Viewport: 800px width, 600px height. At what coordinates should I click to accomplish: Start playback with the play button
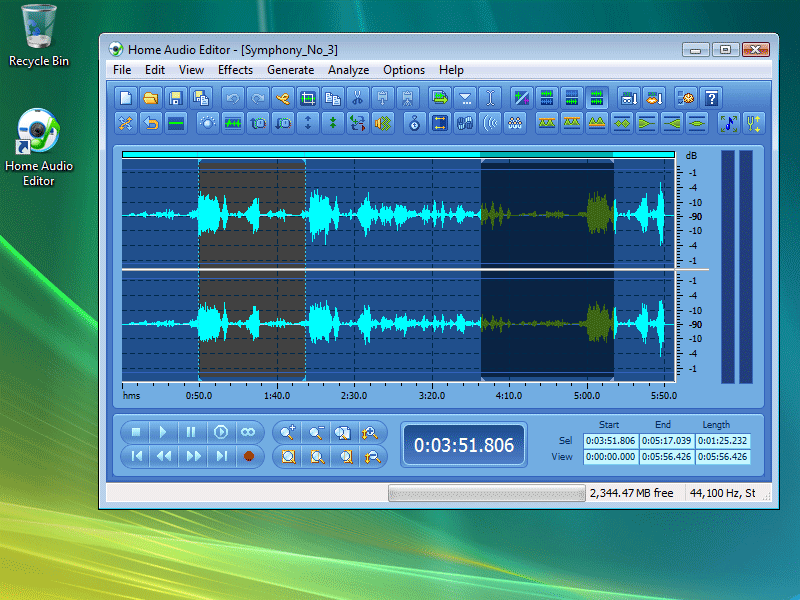point(163,432)
